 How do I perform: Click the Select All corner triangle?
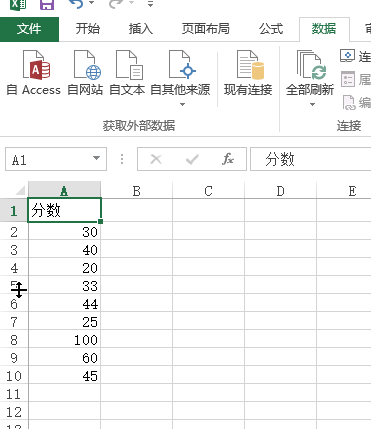19,190
